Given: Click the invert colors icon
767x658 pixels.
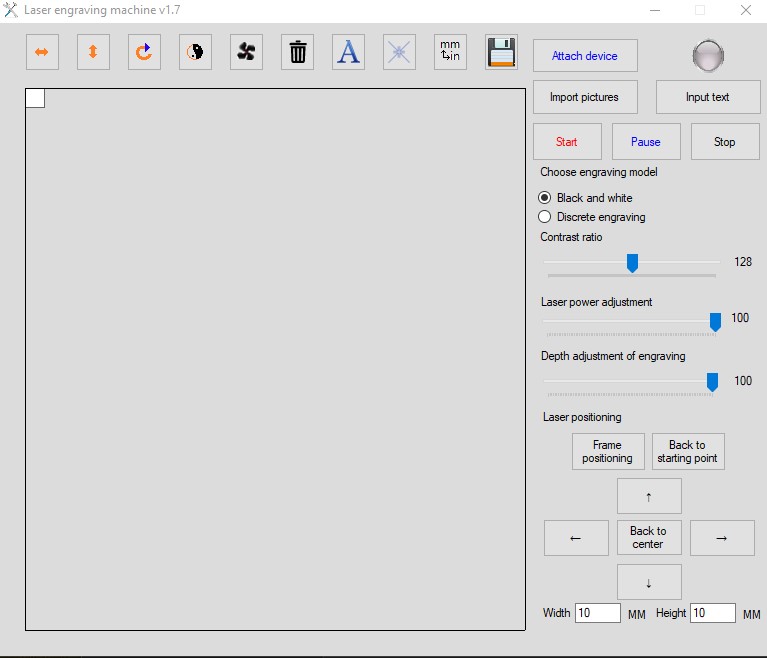Looking at the screenshot, I should point(195,52).
